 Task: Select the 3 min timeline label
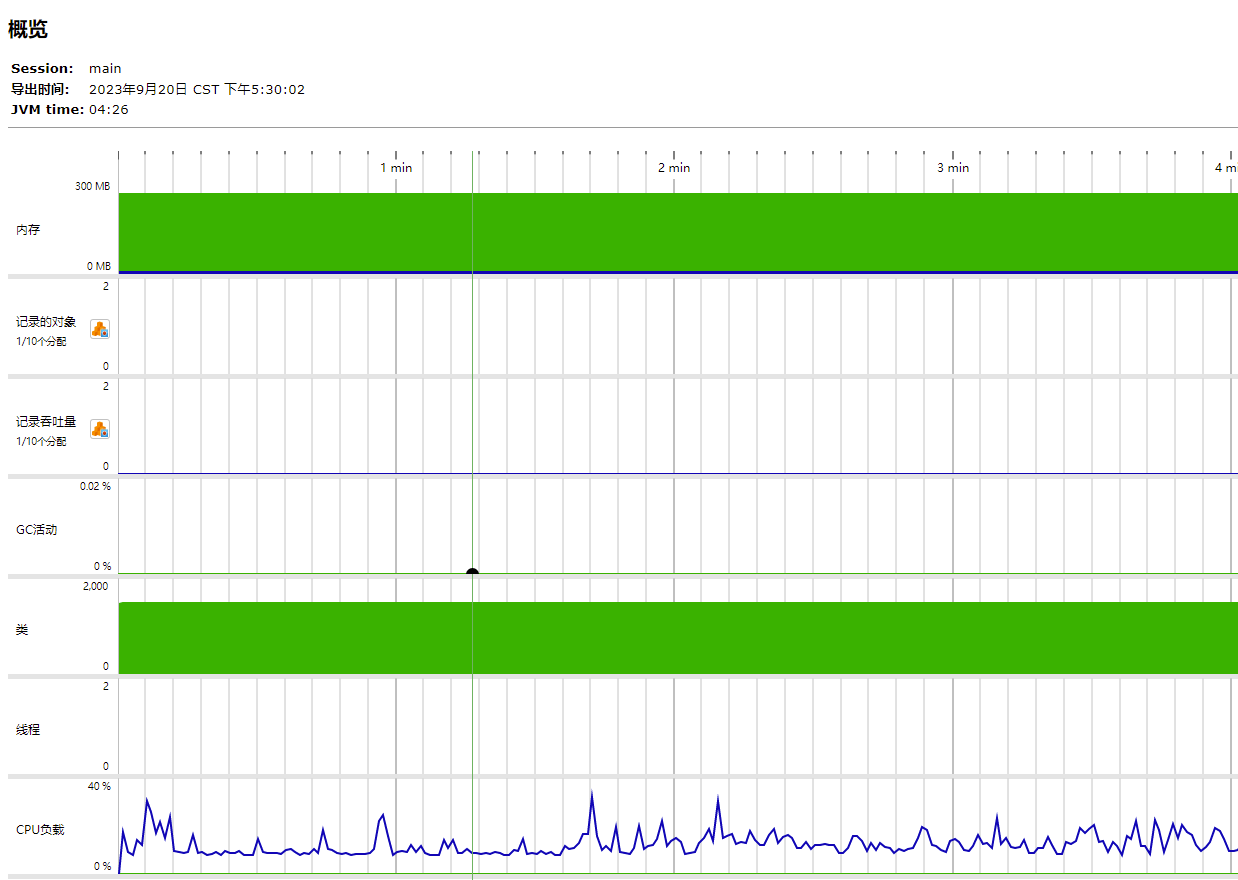(953, 168)
